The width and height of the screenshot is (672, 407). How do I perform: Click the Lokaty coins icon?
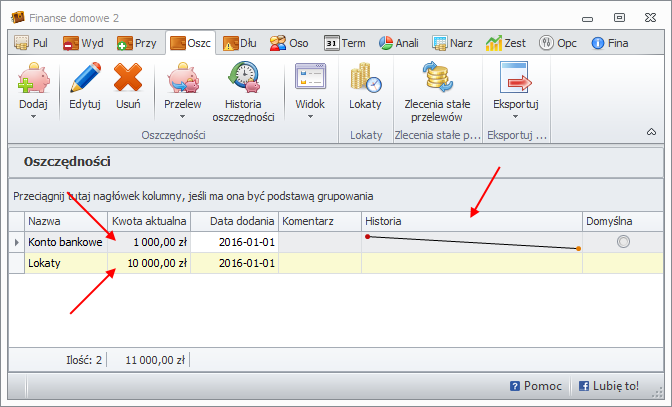365,78
